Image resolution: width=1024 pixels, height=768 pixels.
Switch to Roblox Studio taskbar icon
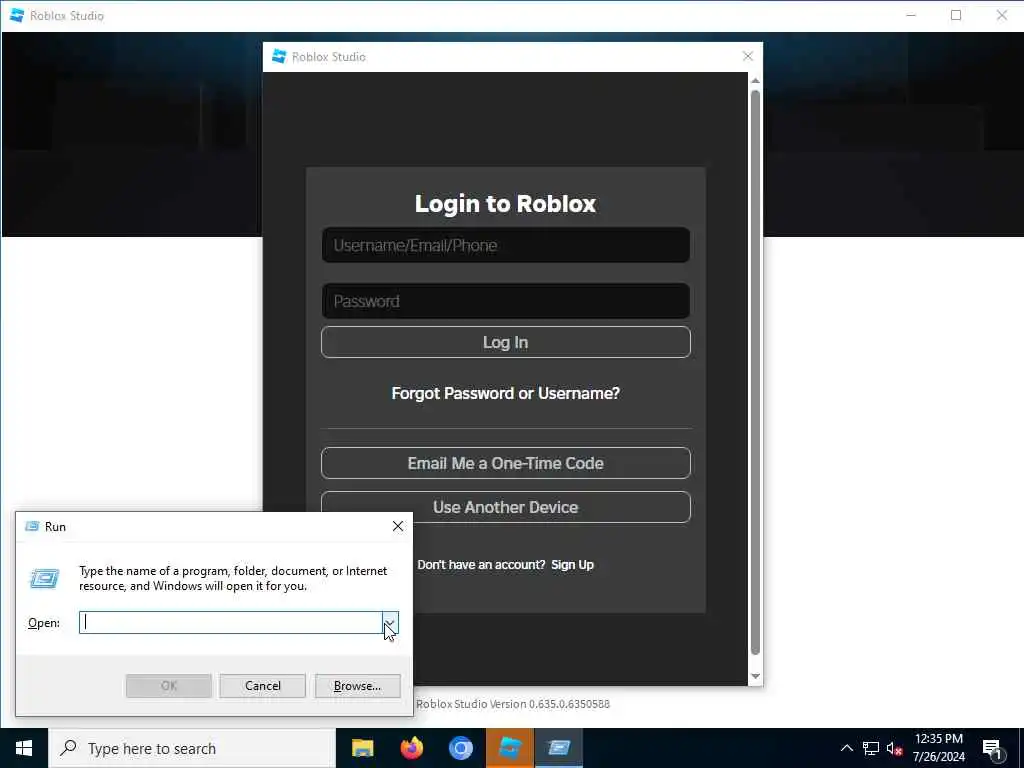click(510, 748)
